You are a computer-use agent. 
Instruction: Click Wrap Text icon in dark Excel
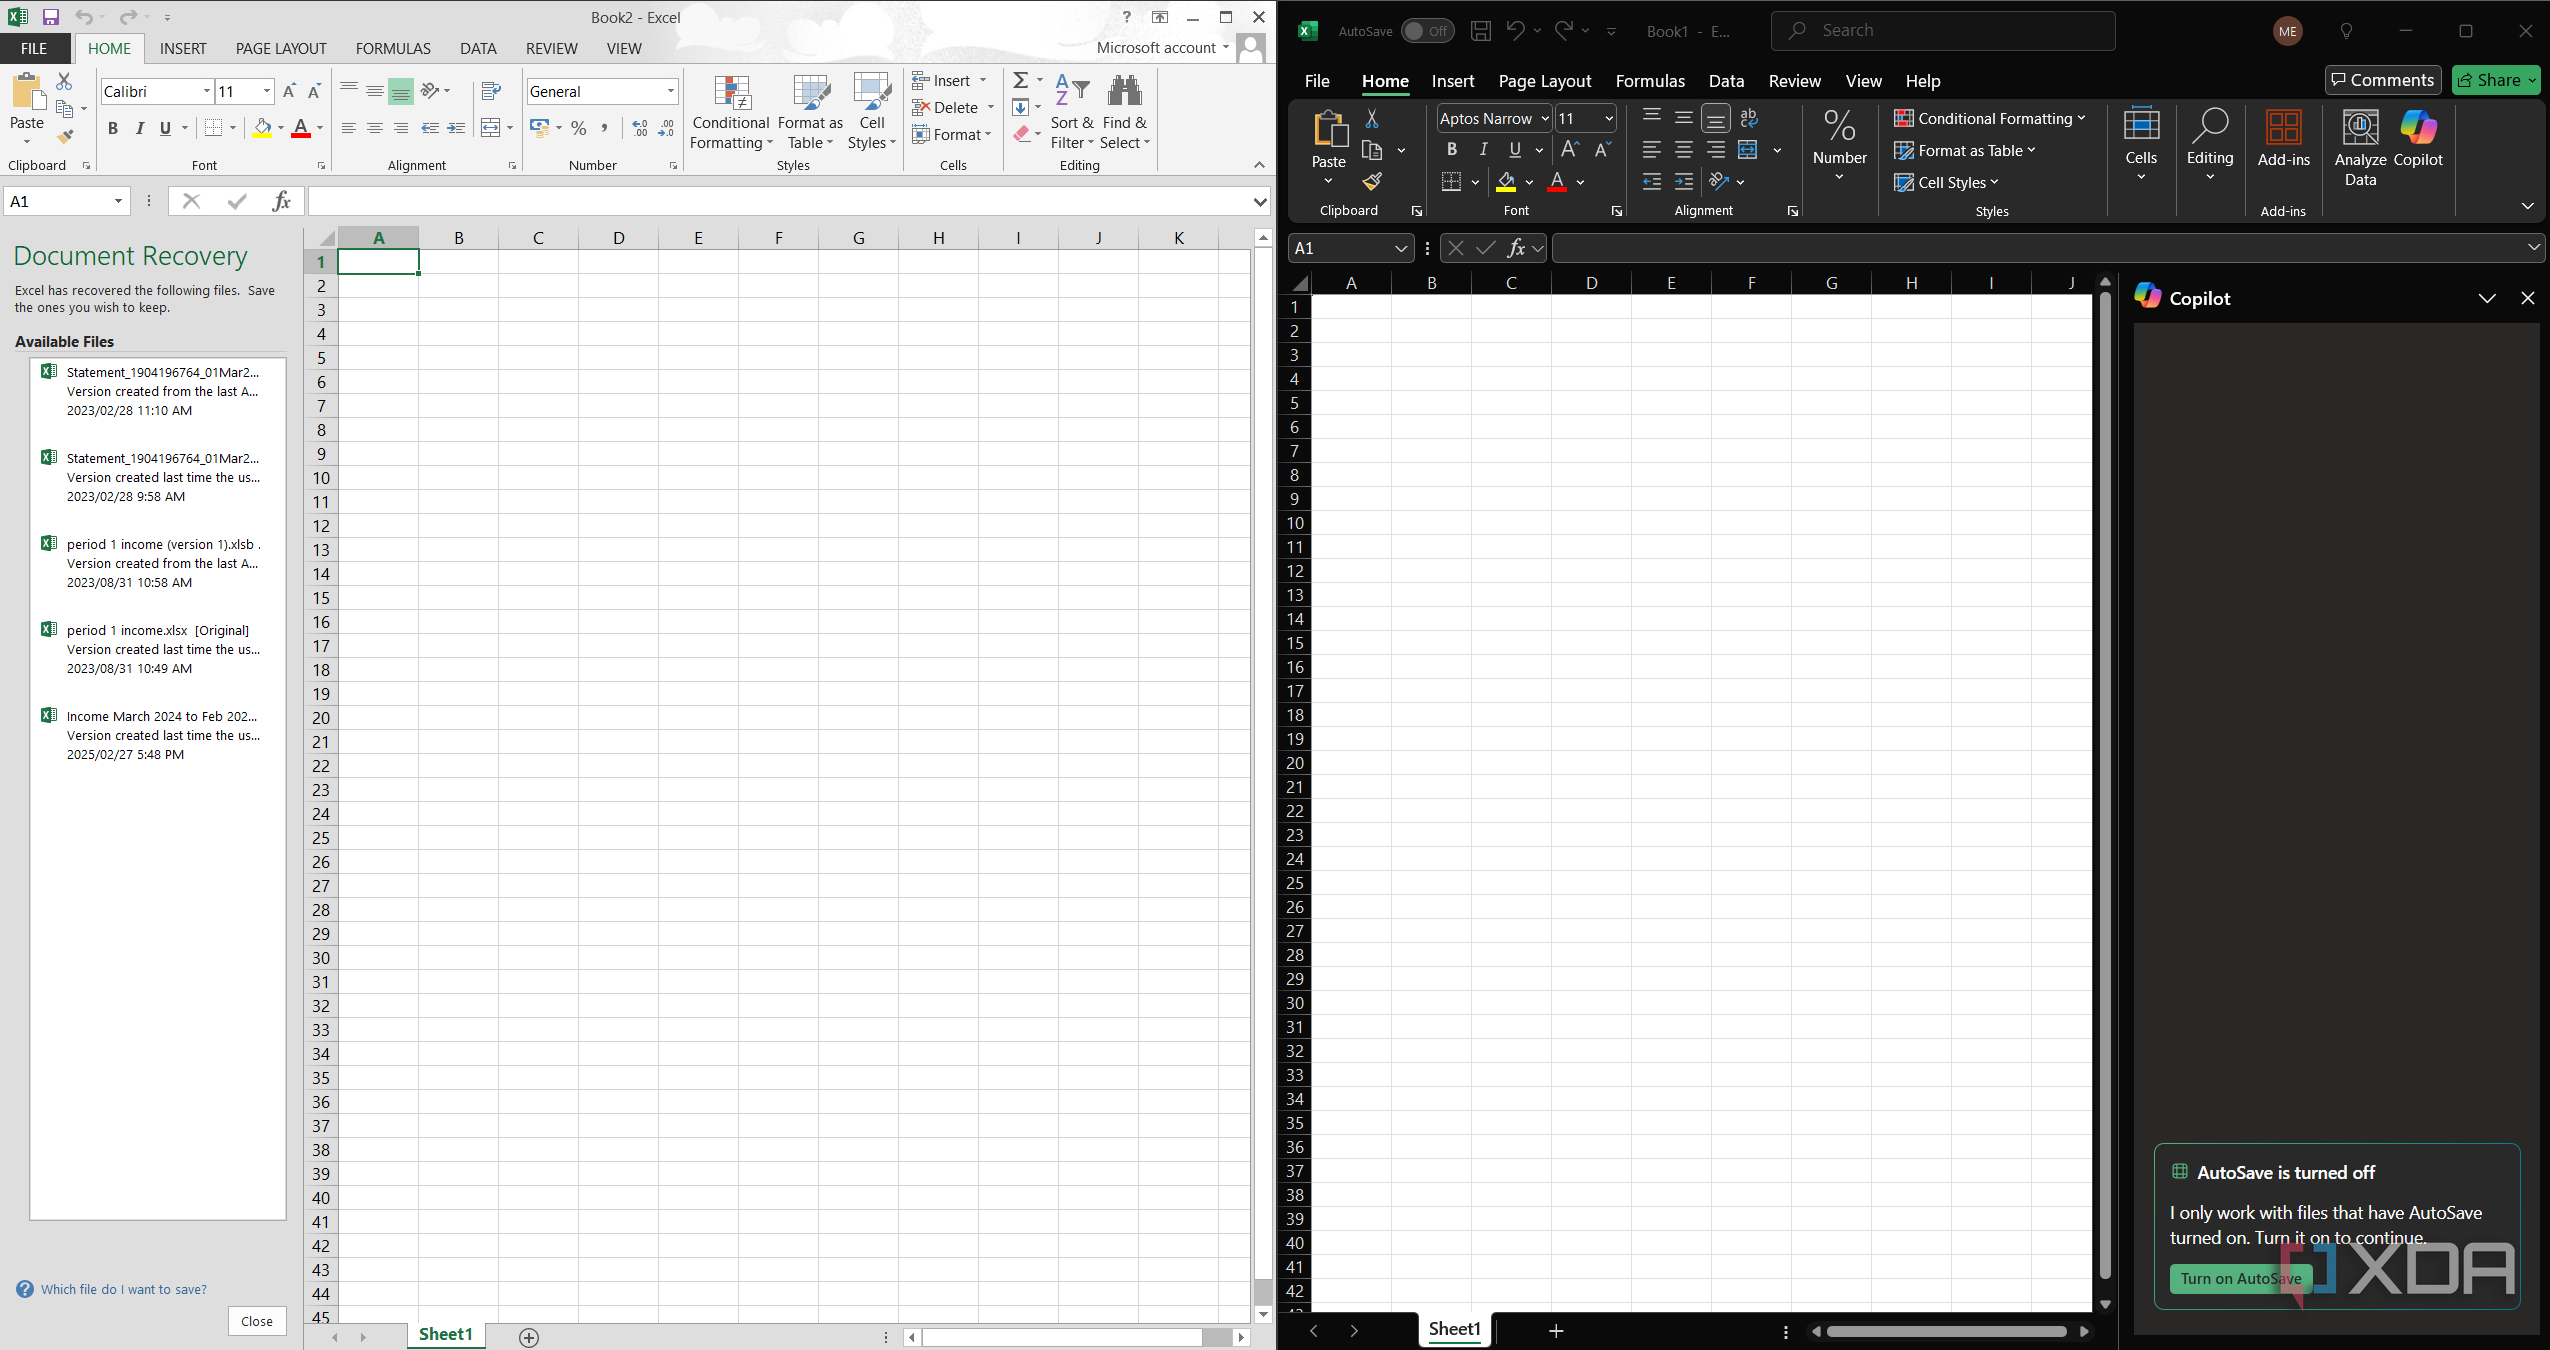1749,118
